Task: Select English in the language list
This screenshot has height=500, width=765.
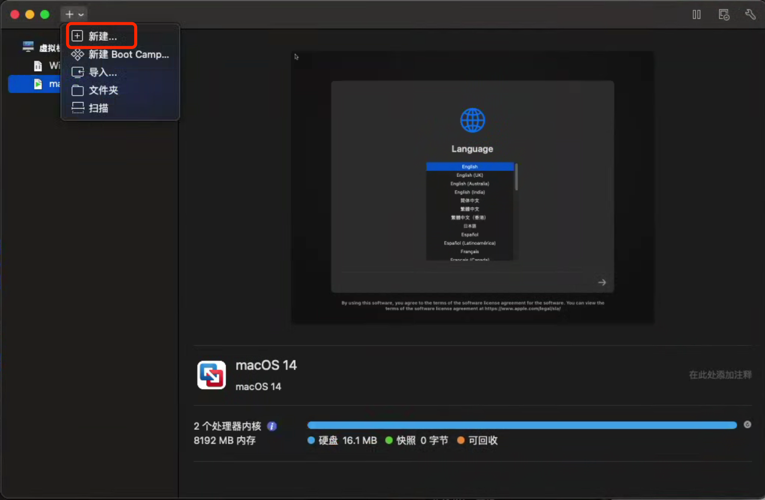Action: point(470,166)
